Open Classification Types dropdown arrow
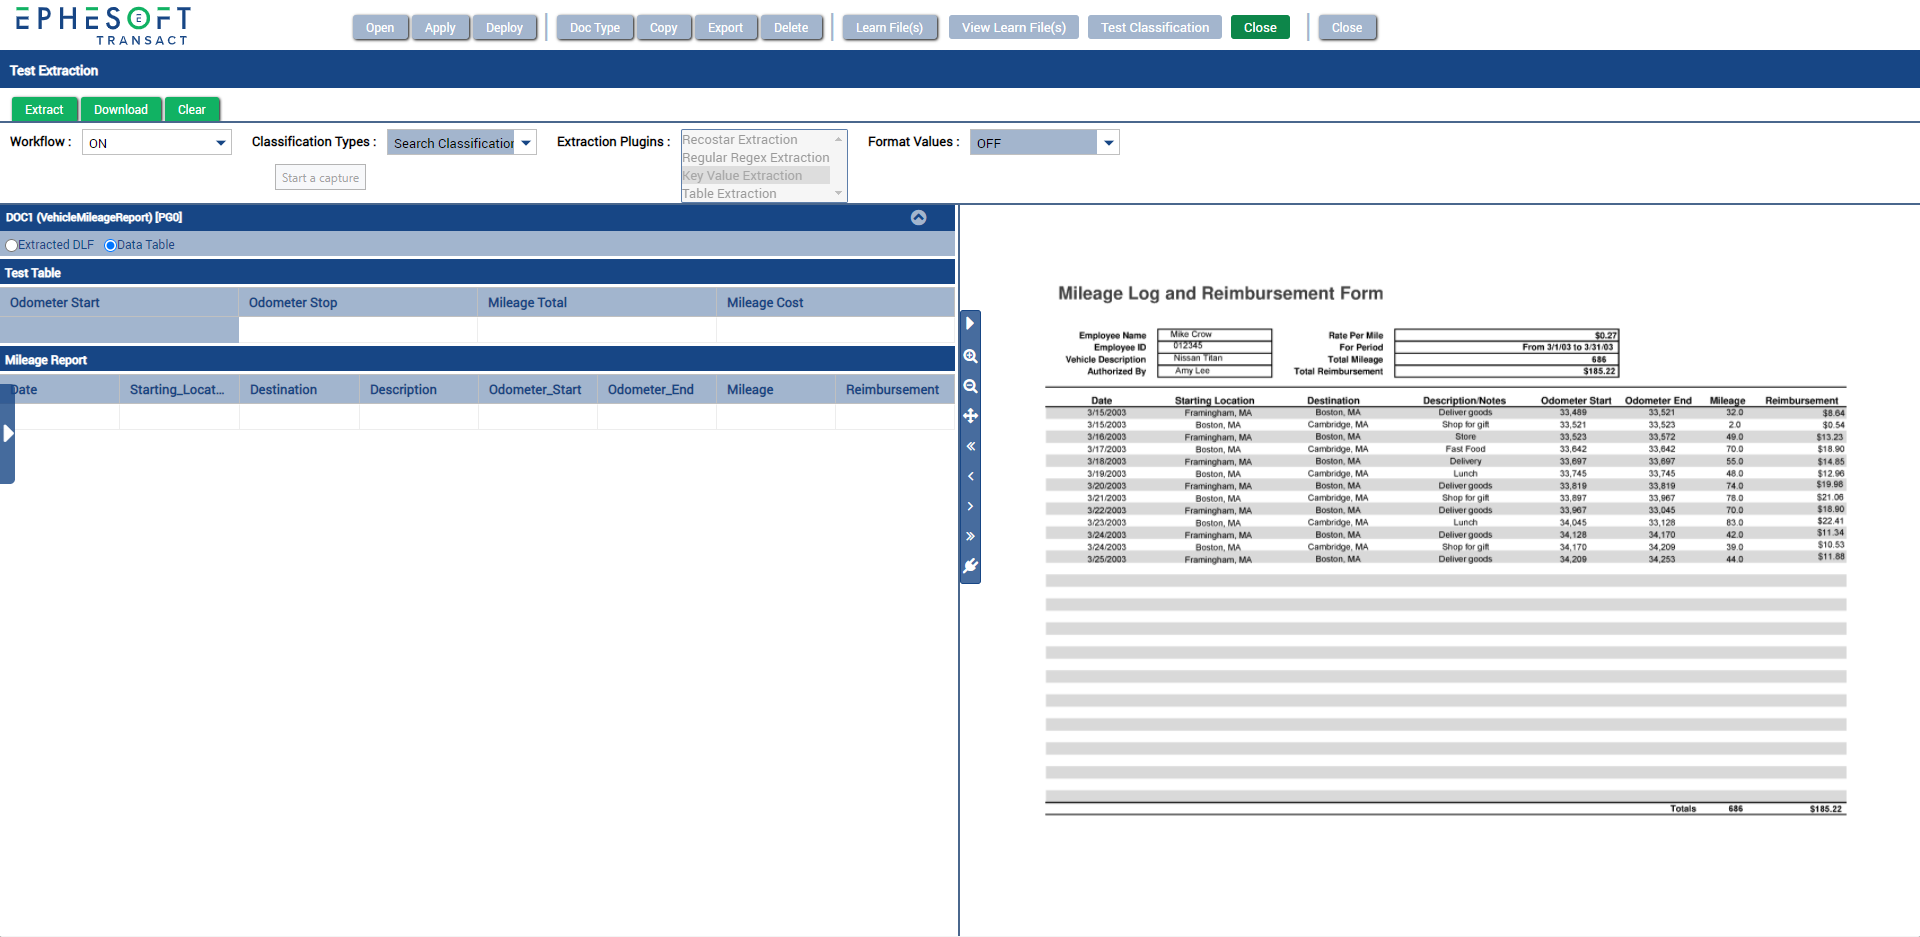This screenshot has width=1920, height=937. tap(526, 143)
